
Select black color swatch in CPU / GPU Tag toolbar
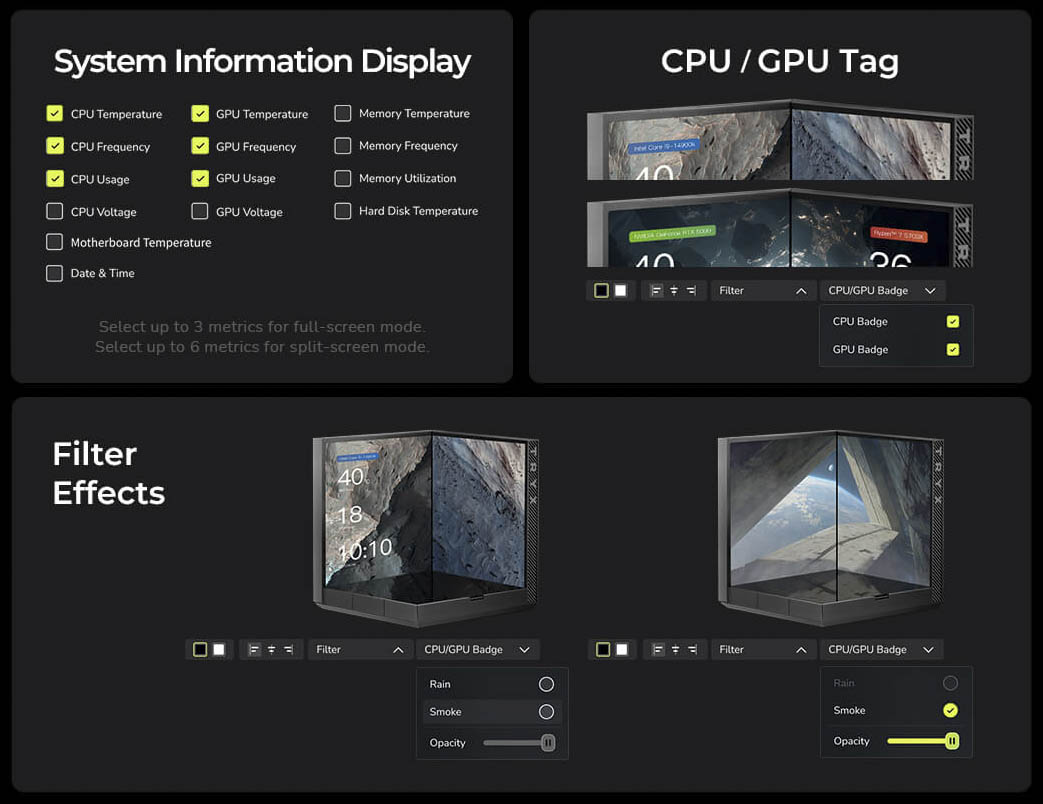(x=601, y=291)
